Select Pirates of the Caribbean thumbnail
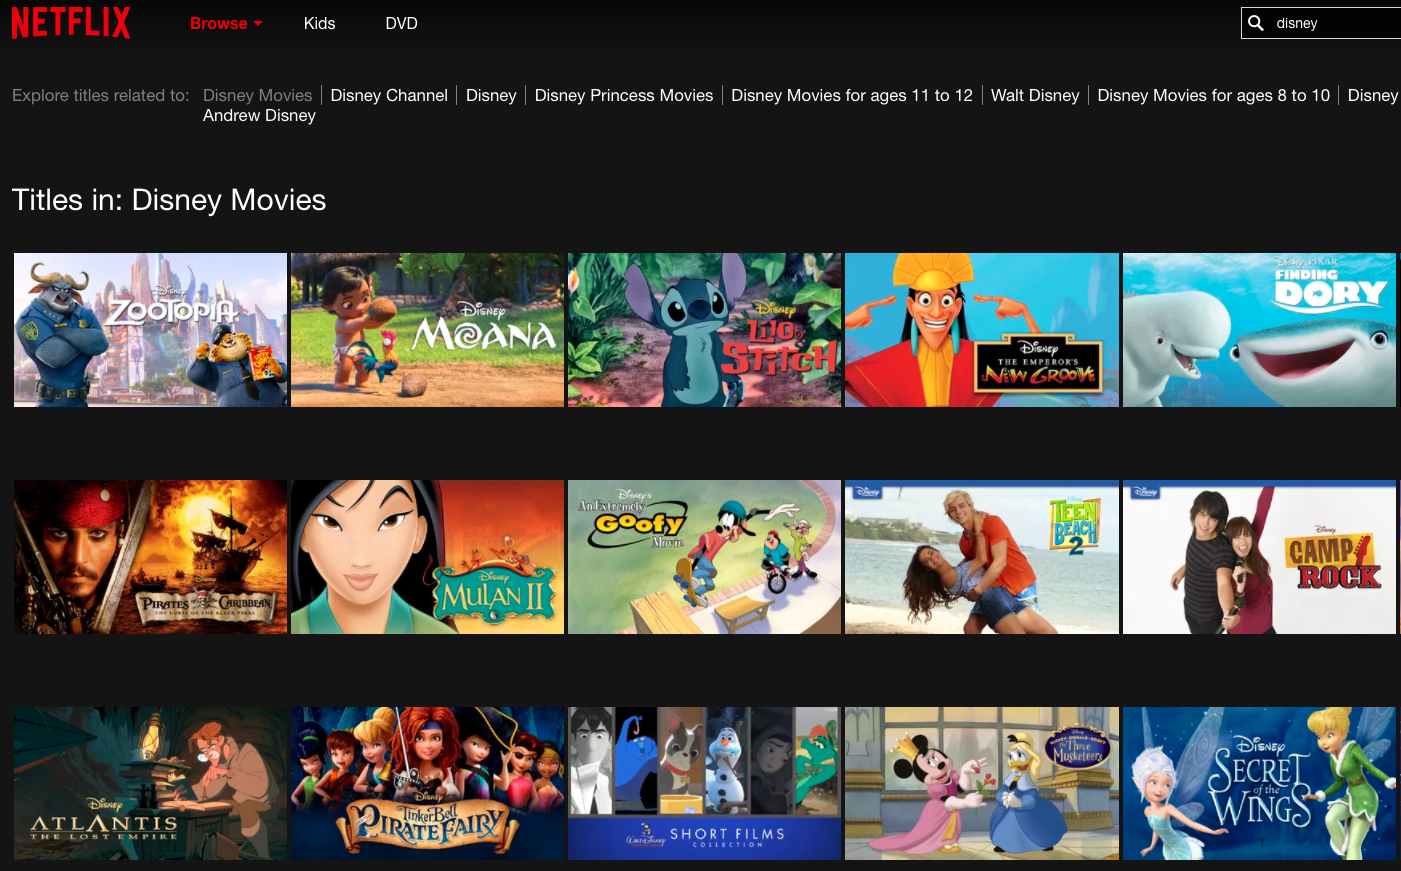 pyautogui.click(x=150, y=557)
